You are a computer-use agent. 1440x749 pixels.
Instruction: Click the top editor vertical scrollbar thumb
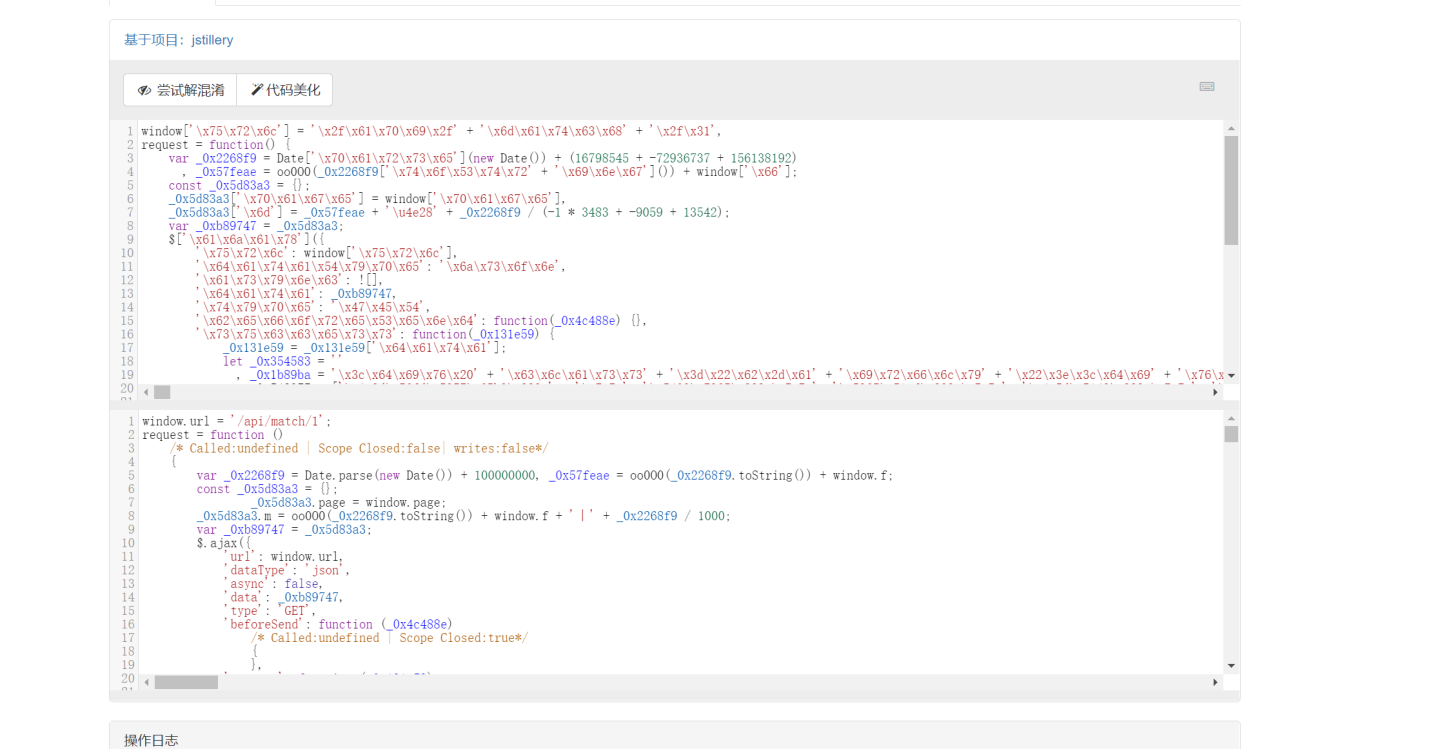click(1231, 190)
